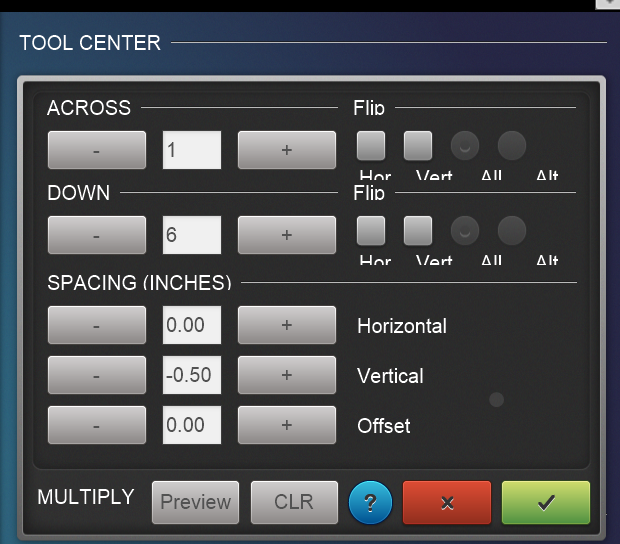Increase the Across count
The height and width of the screenshot is (544, 620).
(x=287, y=150)
